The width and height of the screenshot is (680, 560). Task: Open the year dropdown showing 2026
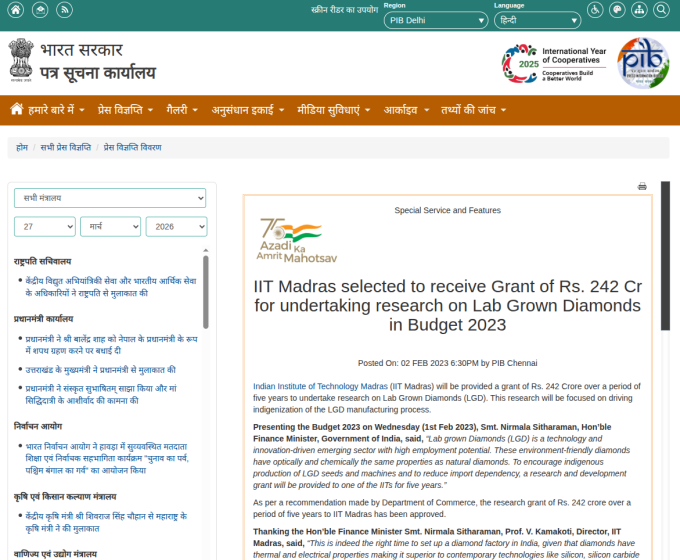tap(177, 226)
